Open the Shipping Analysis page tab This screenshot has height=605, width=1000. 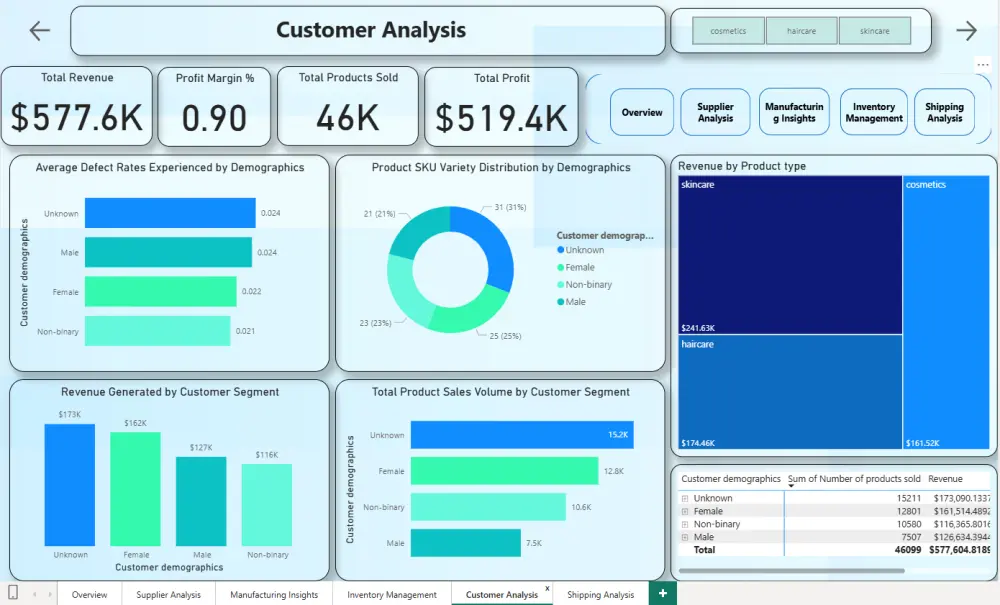pyautogui.click(x=601, y=594)
